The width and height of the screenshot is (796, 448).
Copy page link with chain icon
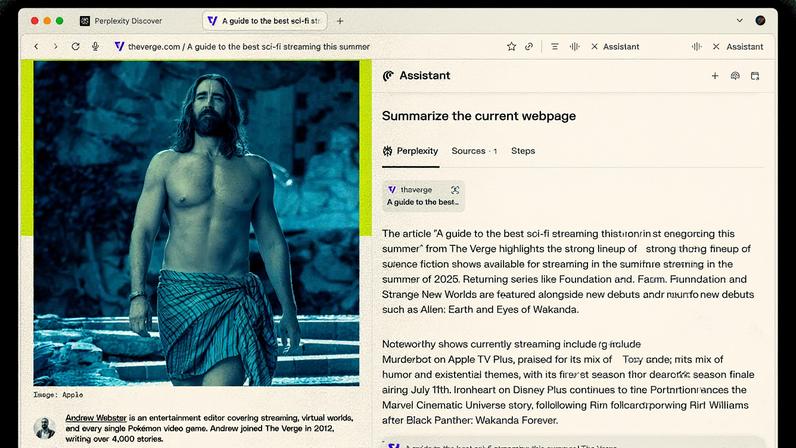[x=529, y=46]
